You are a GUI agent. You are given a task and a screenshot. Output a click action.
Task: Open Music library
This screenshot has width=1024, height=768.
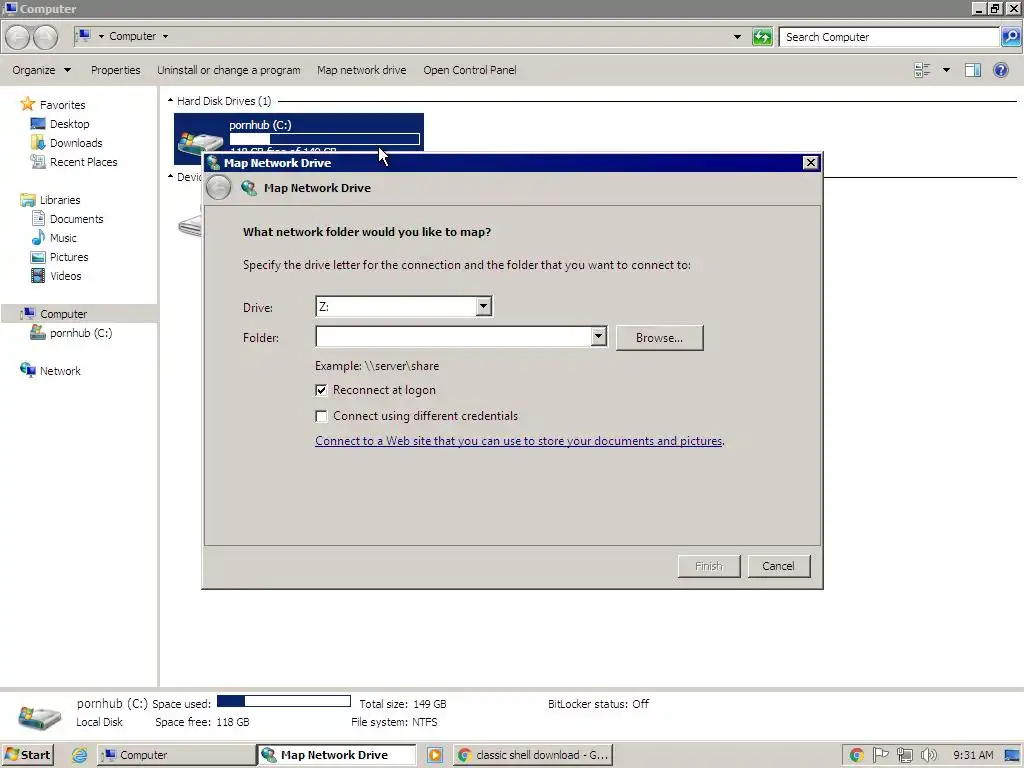point(63,238)
